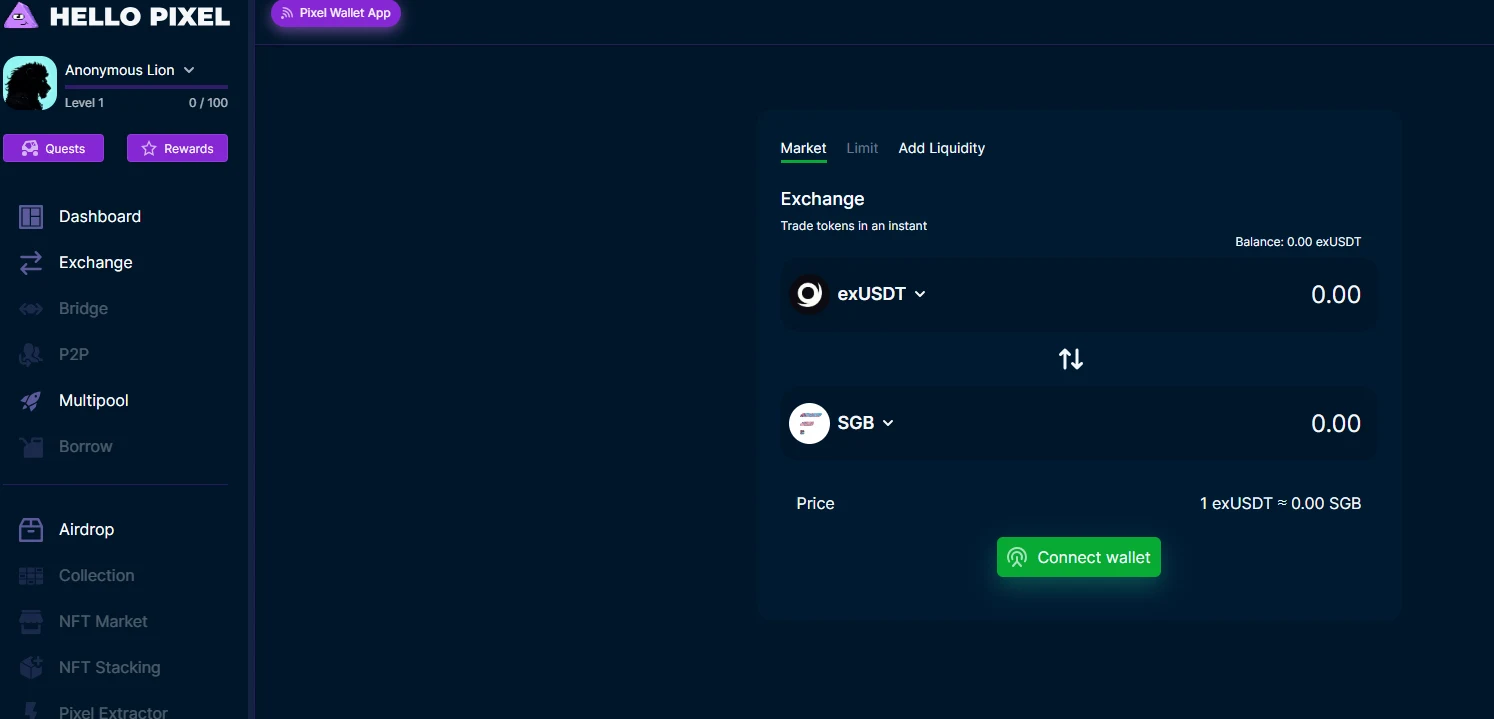Image resolution: width=1494 pixels, height=719 pixels.
Task: Swap tokens with the up-down arrows icon
Action: pos(1071,359)
